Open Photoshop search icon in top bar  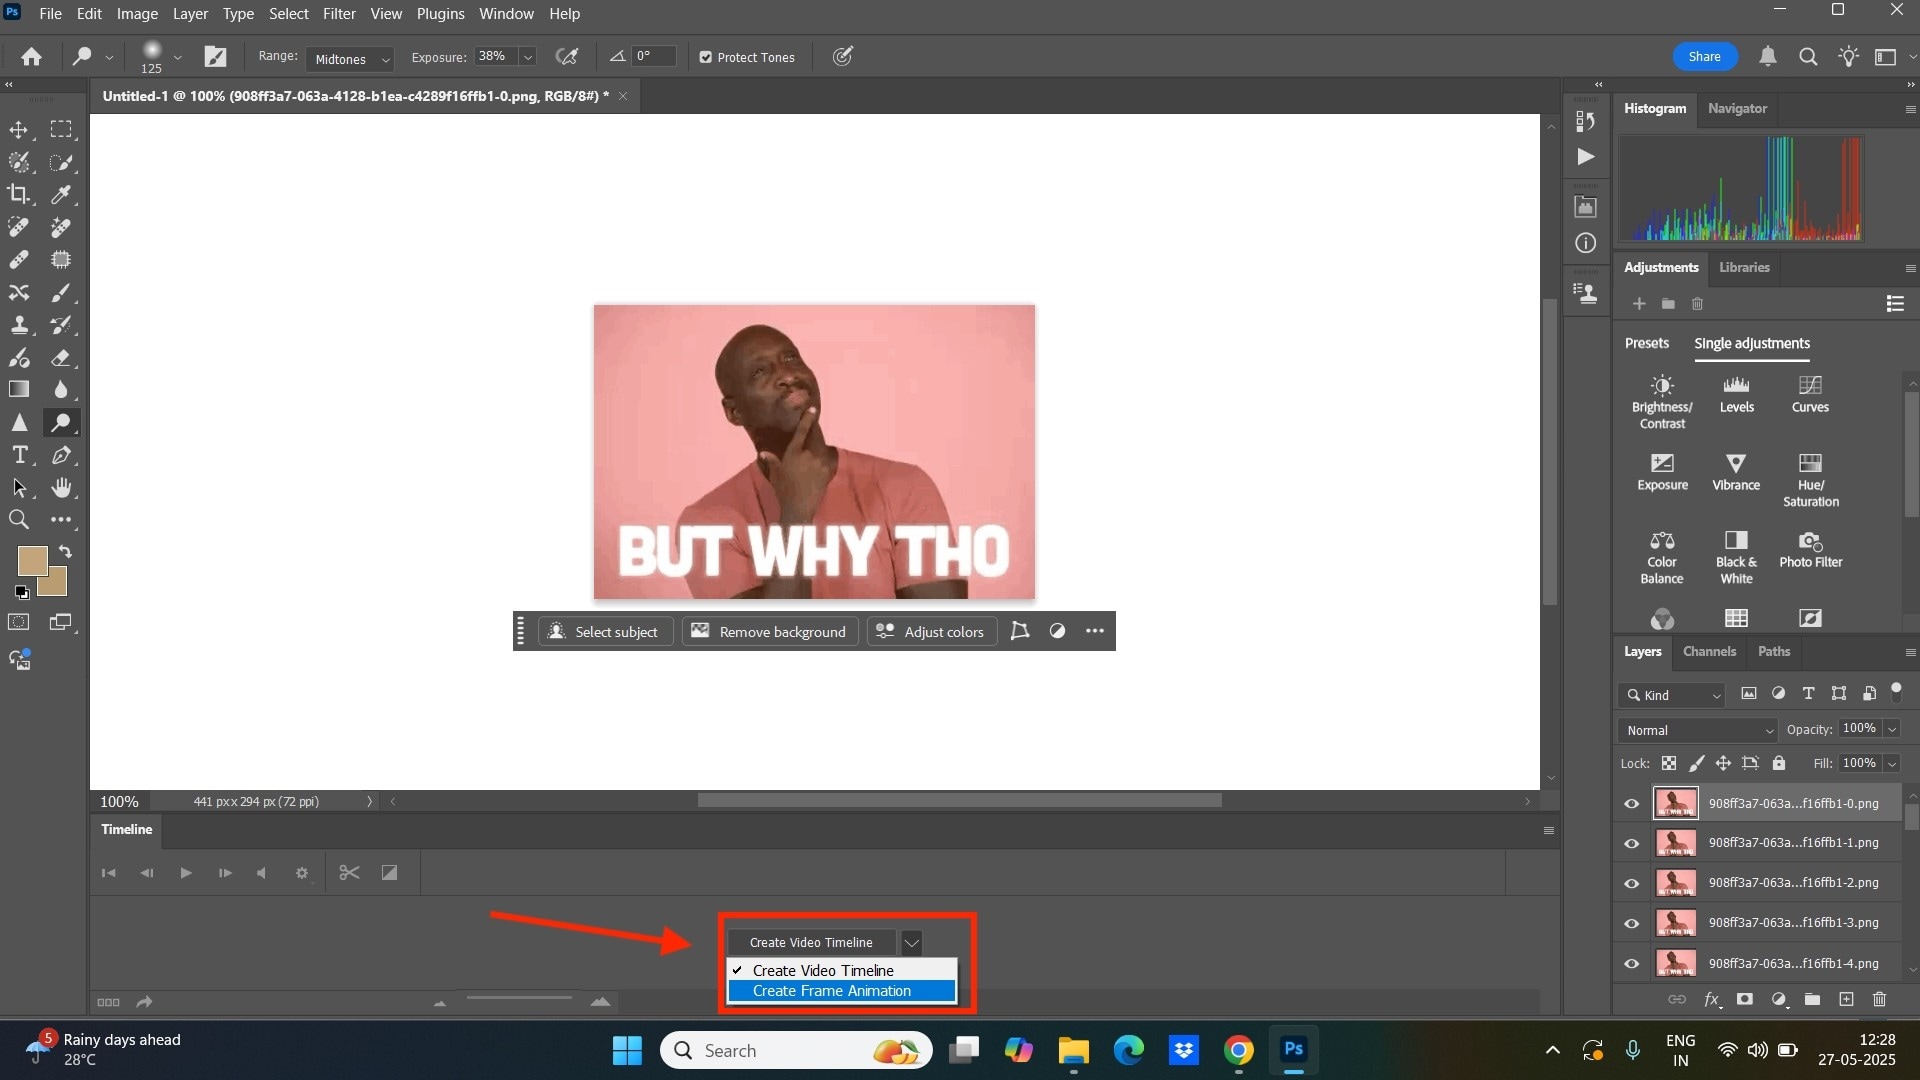[x=1808, y=57]
